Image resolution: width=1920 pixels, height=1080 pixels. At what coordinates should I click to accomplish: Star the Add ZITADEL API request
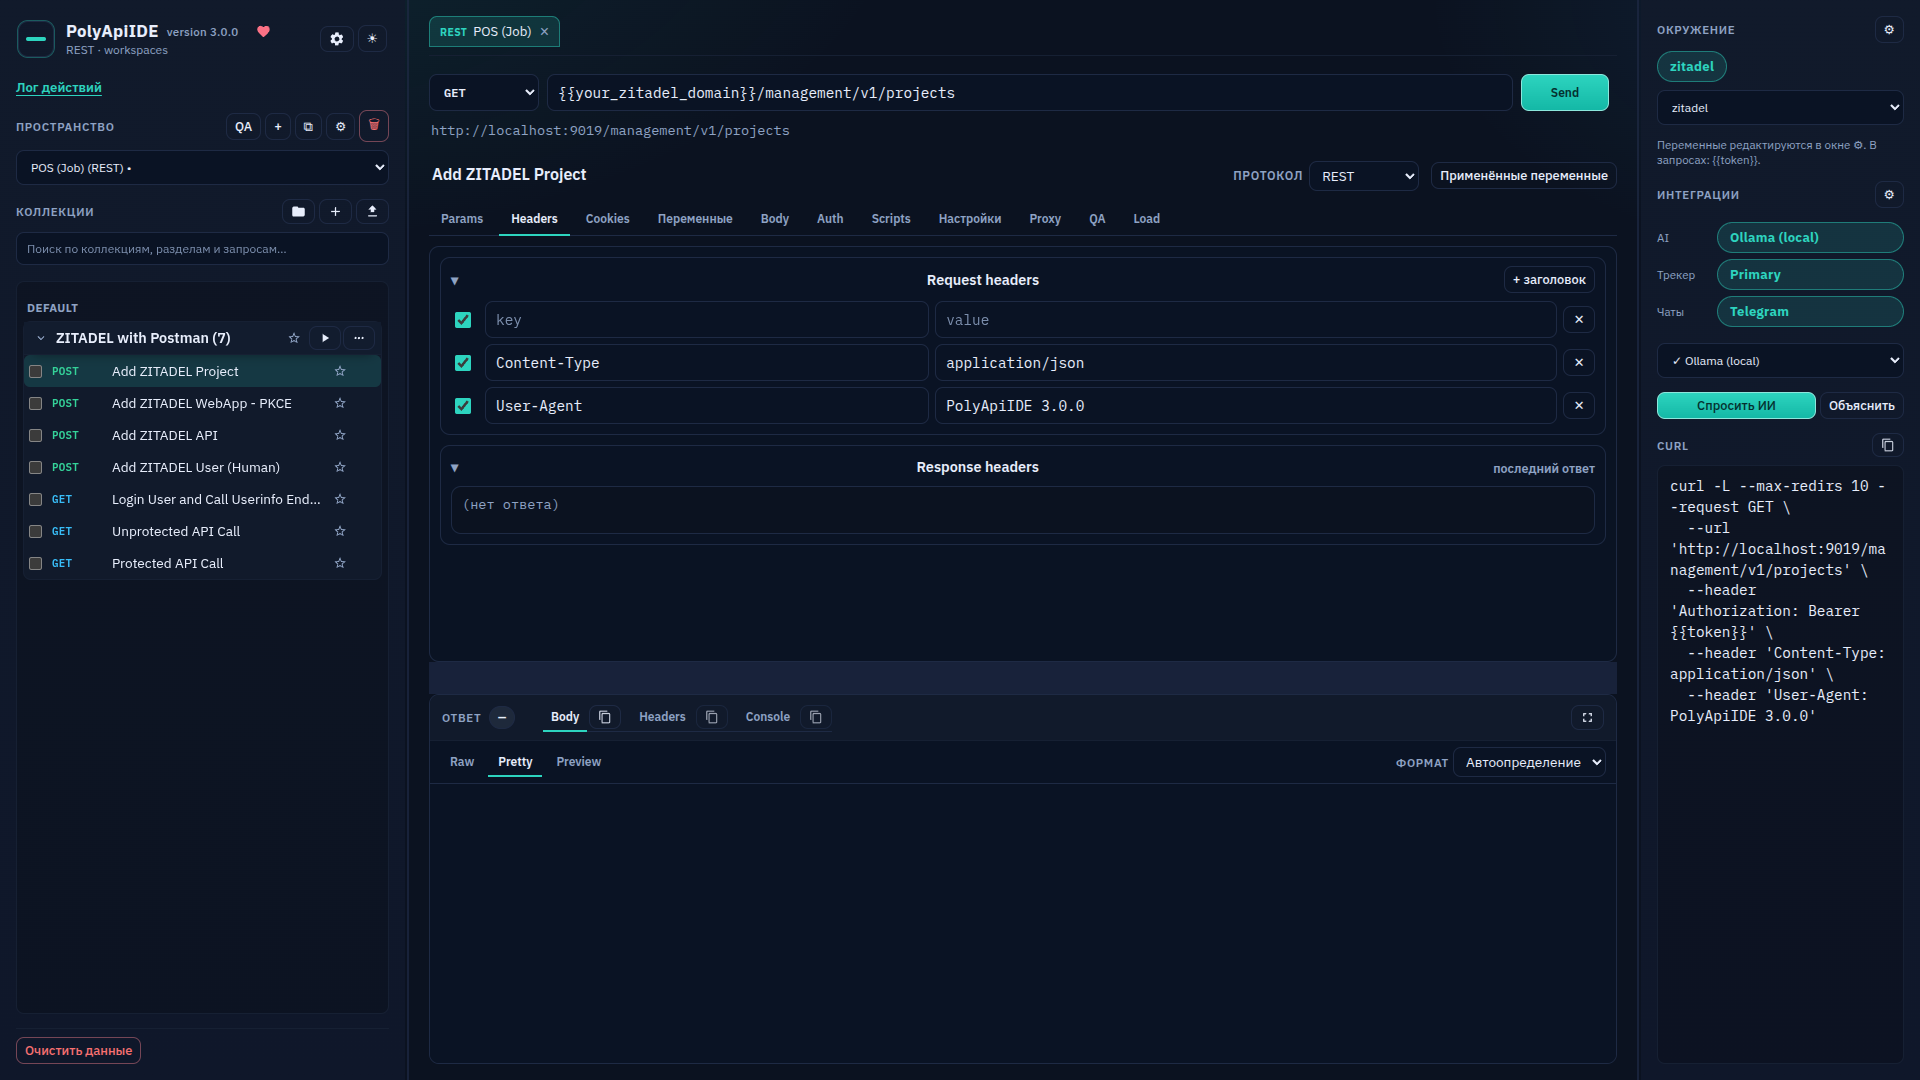(x=340, y=435)
